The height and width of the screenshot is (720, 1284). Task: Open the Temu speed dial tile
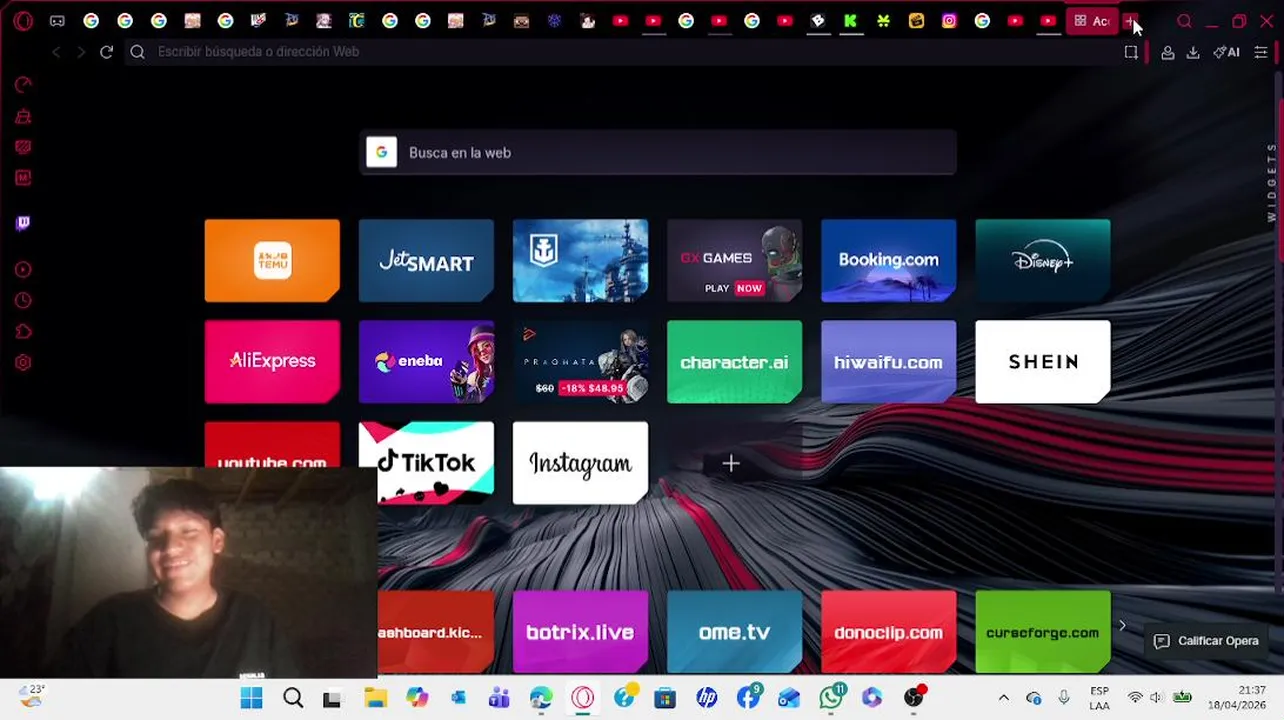tap(272, 260)
